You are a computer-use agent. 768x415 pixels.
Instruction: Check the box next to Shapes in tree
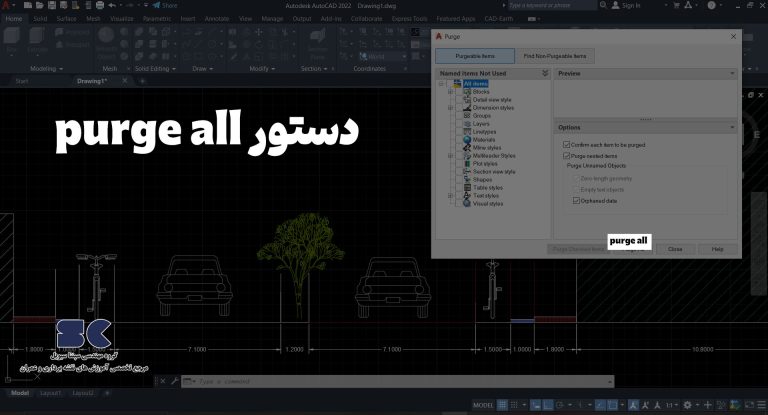point(458,180)
